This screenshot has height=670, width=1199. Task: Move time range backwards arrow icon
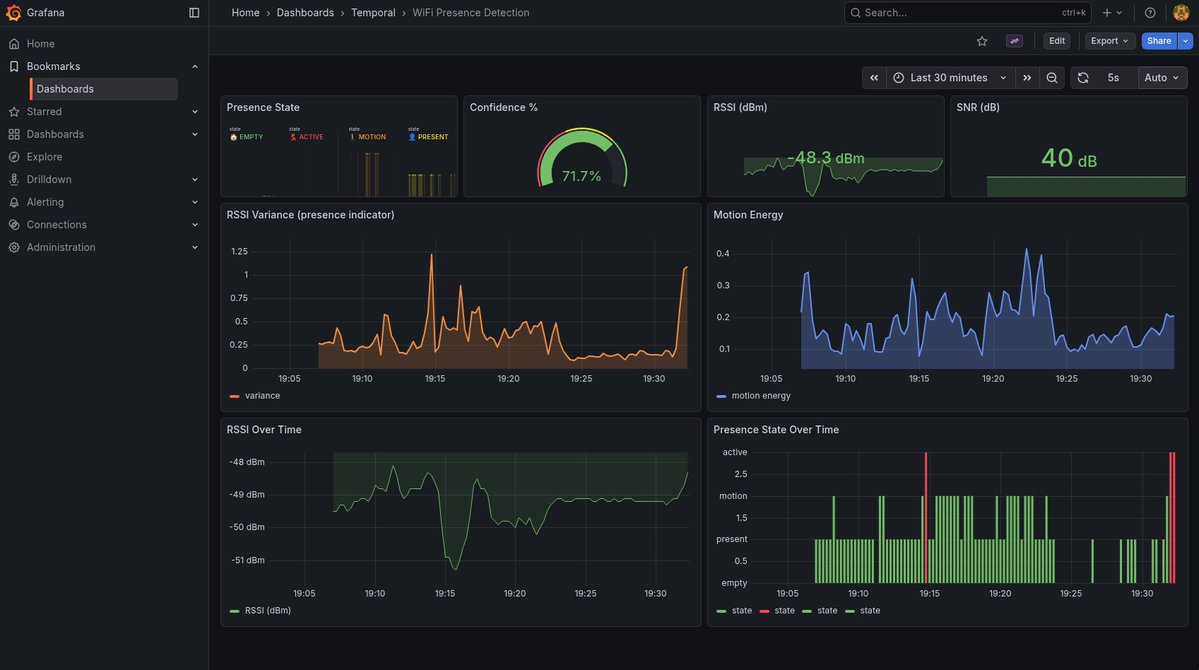coord(874,78)
